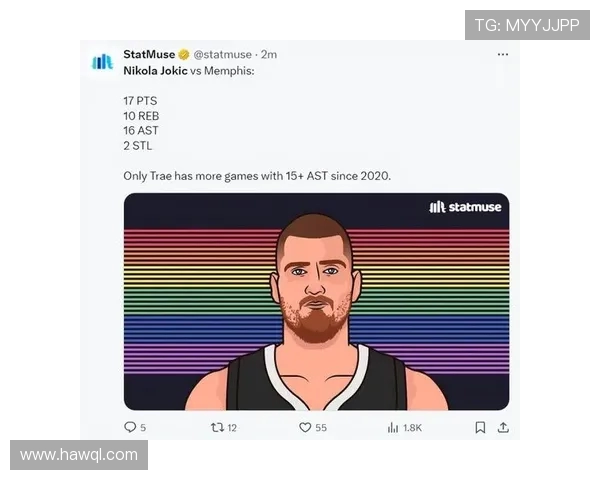This screenshot has height=480, width=600.
Task: Open the Jokic illustration image
Action: coord(316,302)
